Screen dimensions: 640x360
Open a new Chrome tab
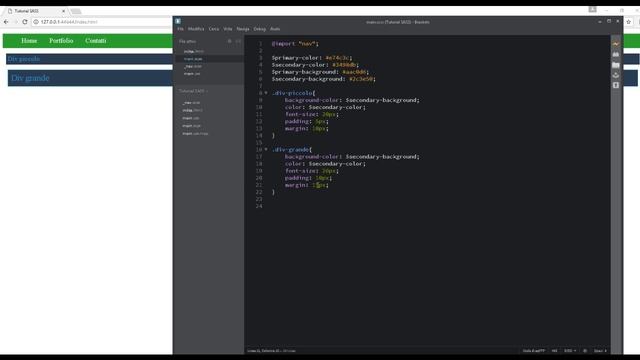(x=76, y=11)
